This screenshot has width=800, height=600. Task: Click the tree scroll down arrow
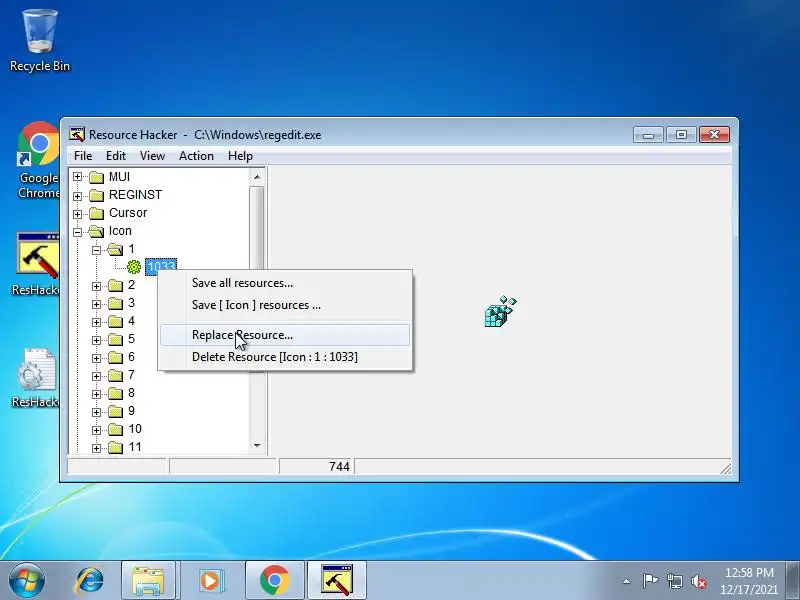[x=257, y=445]
